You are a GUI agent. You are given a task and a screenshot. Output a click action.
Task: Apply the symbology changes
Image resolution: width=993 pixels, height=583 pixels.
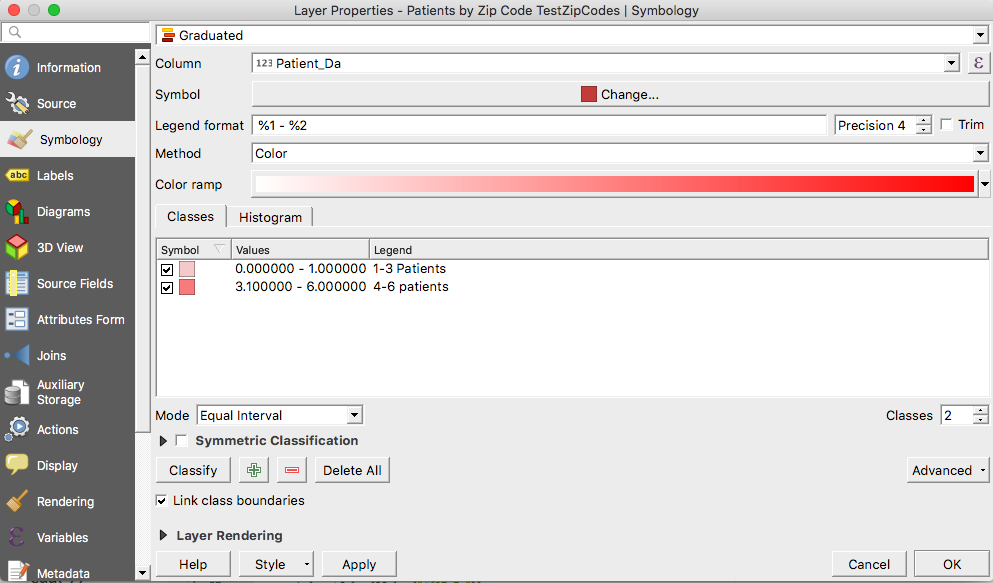tap(358, 563)
